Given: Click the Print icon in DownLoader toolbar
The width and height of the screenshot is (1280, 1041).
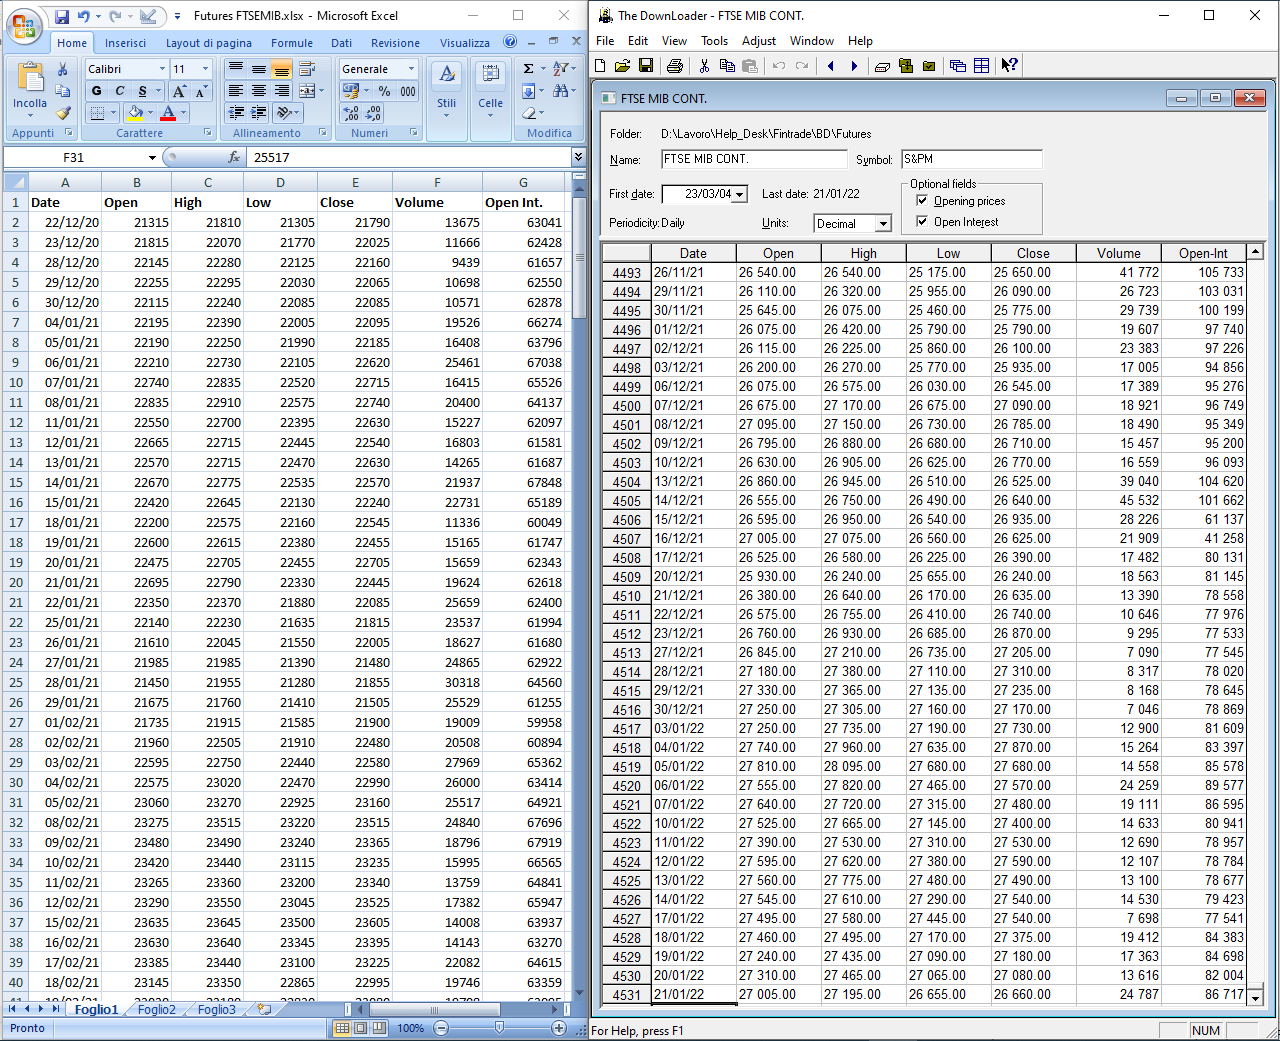Looking at the screenshot, I should point(675,66).
